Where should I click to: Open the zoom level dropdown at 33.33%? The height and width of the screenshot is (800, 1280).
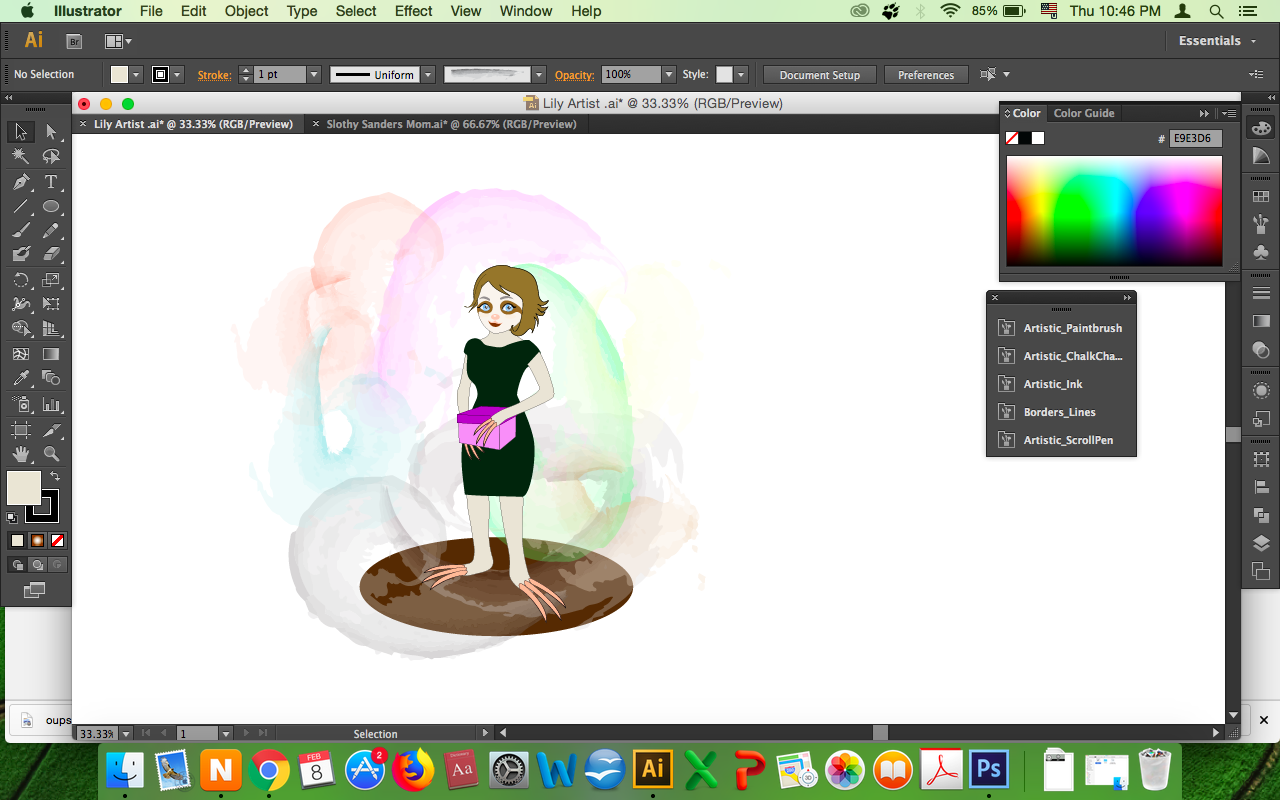[x=125, y=734]
